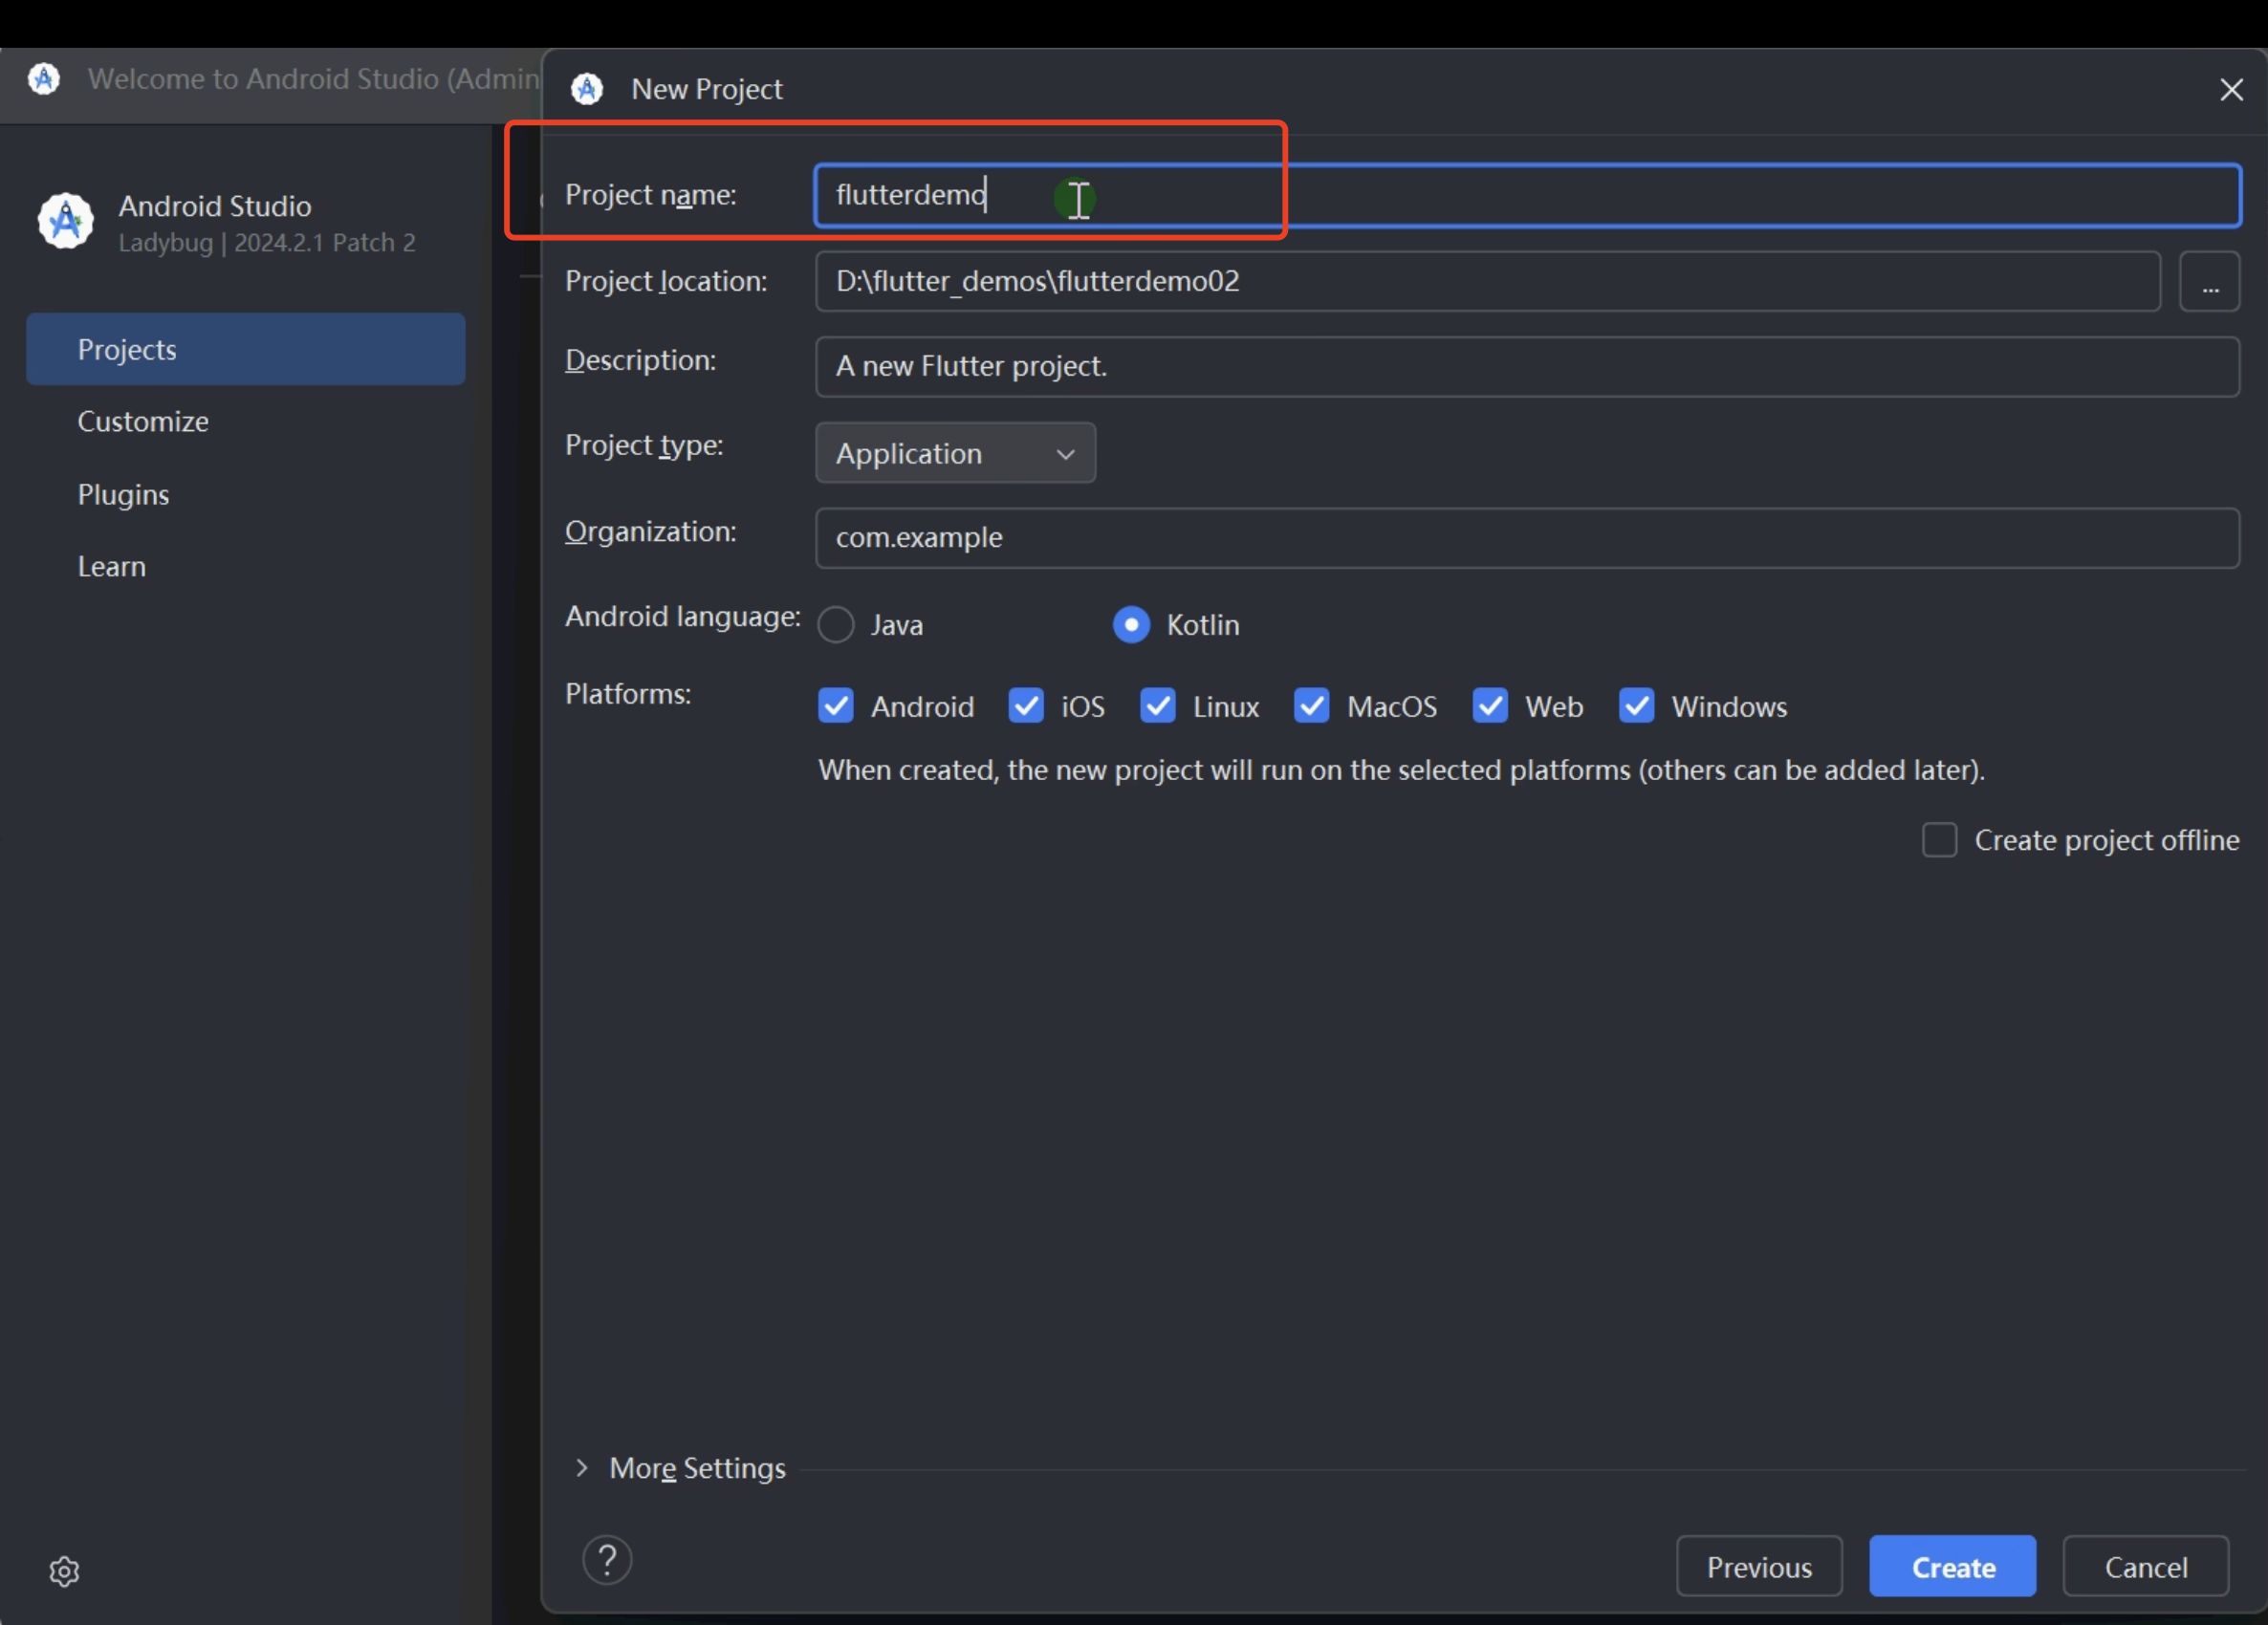2268x1625 pixels.
Task: Click the Description input field
Action: pos(1526,367)
